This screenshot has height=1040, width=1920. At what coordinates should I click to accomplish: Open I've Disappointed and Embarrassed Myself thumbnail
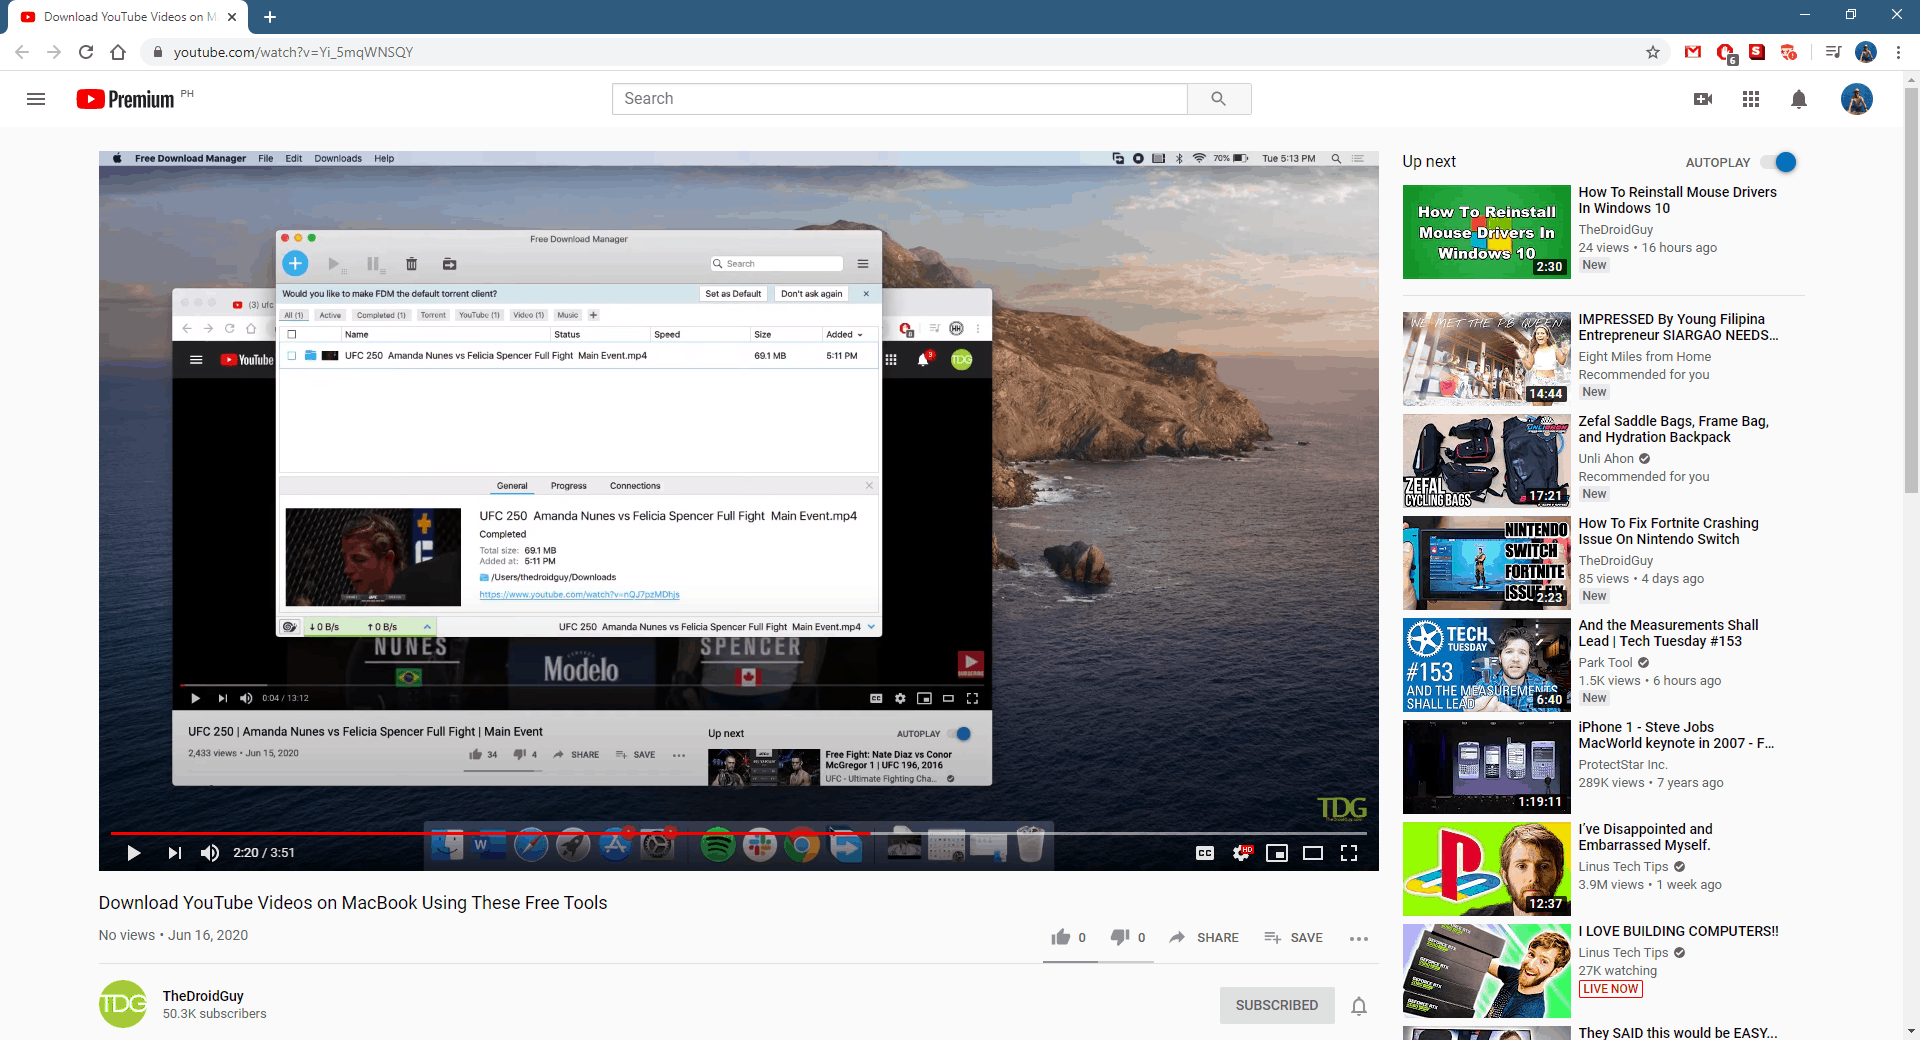(x=1486, y=869)
